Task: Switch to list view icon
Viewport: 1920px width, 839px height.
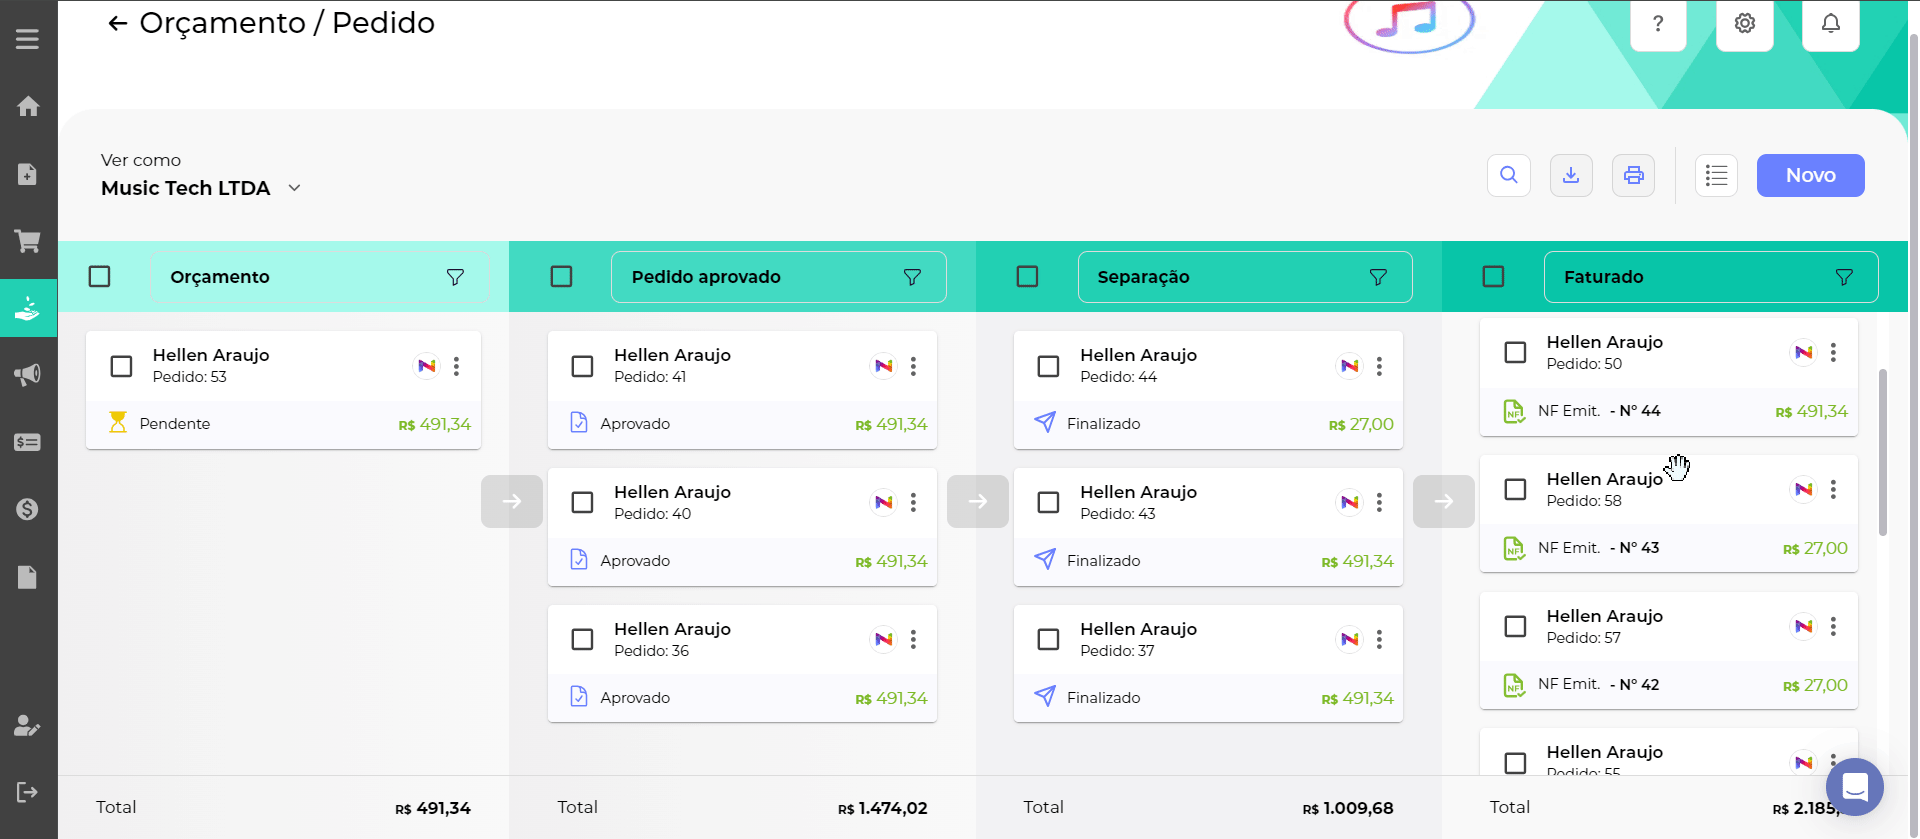Action: pyautogui.click(x=1716, y=176)
